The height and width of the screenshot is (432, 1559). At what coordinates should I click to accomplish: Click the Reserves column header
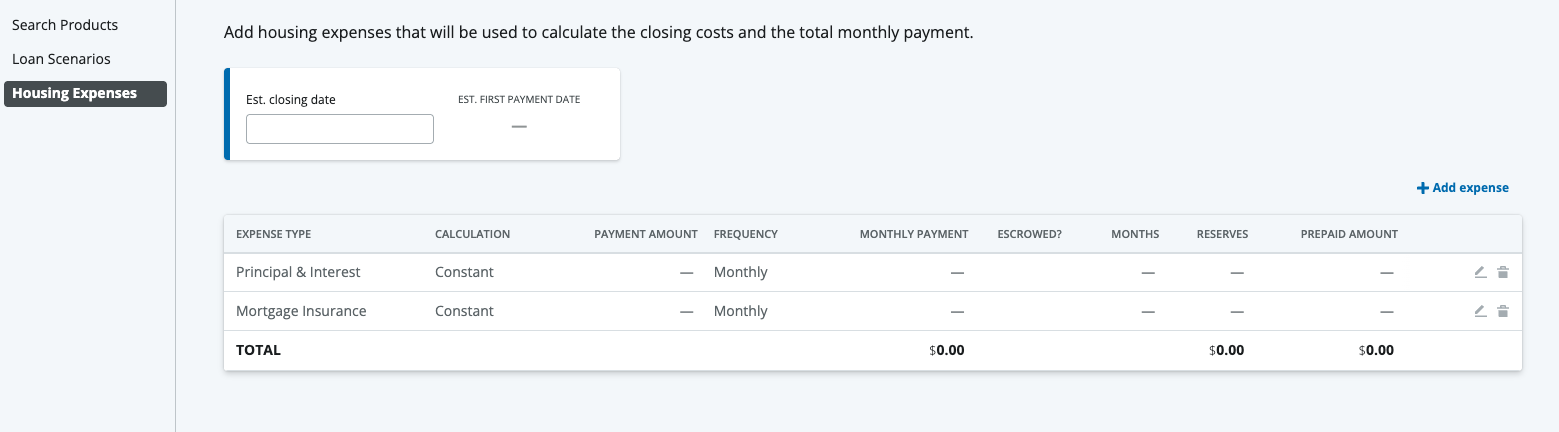[1222, 234]
